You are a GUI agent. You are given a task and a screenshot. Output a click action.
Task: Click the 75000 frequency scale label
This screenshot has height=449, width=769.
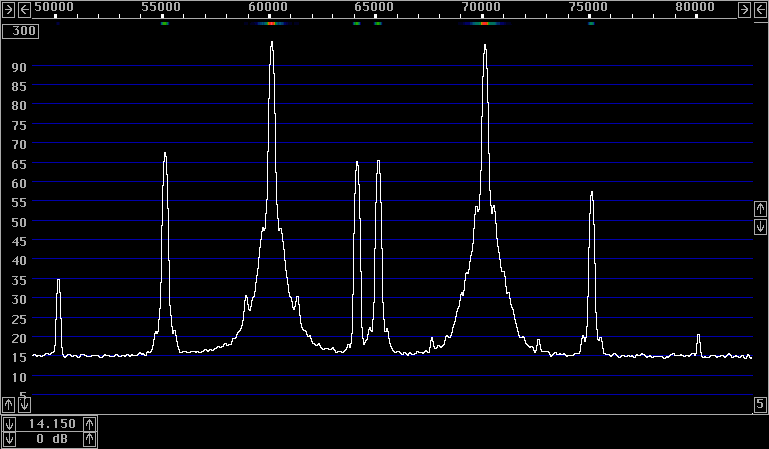(588, 7)
